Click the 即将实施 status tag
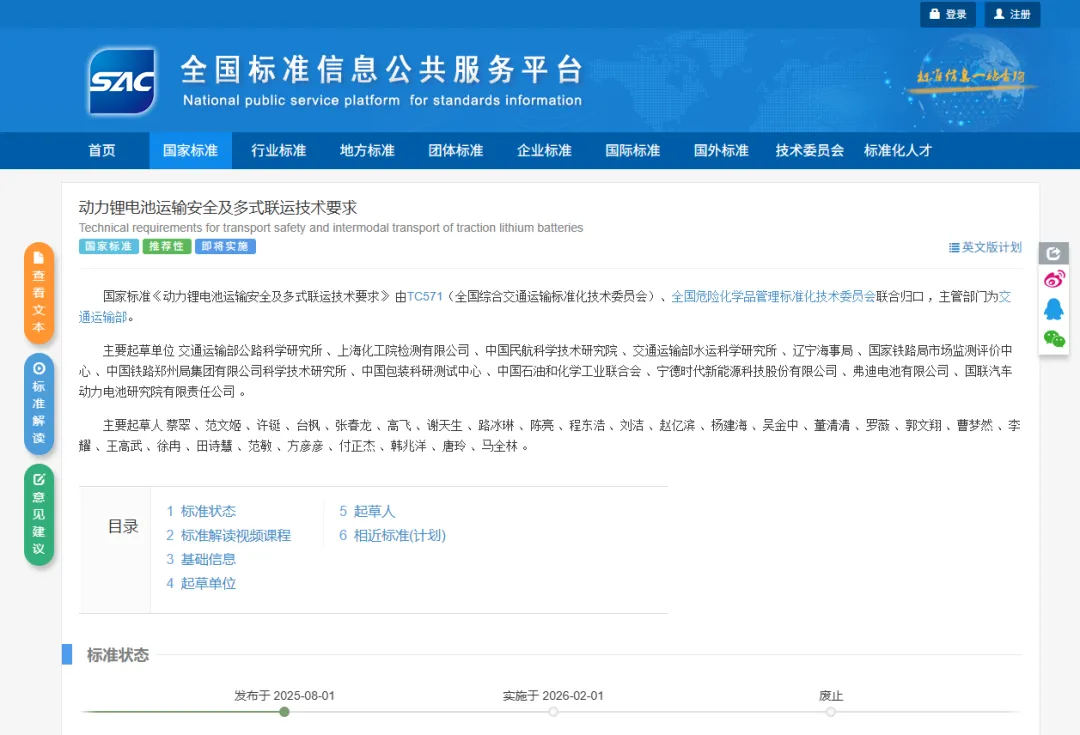Viewport: 1080px width, 735px height. pyautogui.click(x=226, y=246)
